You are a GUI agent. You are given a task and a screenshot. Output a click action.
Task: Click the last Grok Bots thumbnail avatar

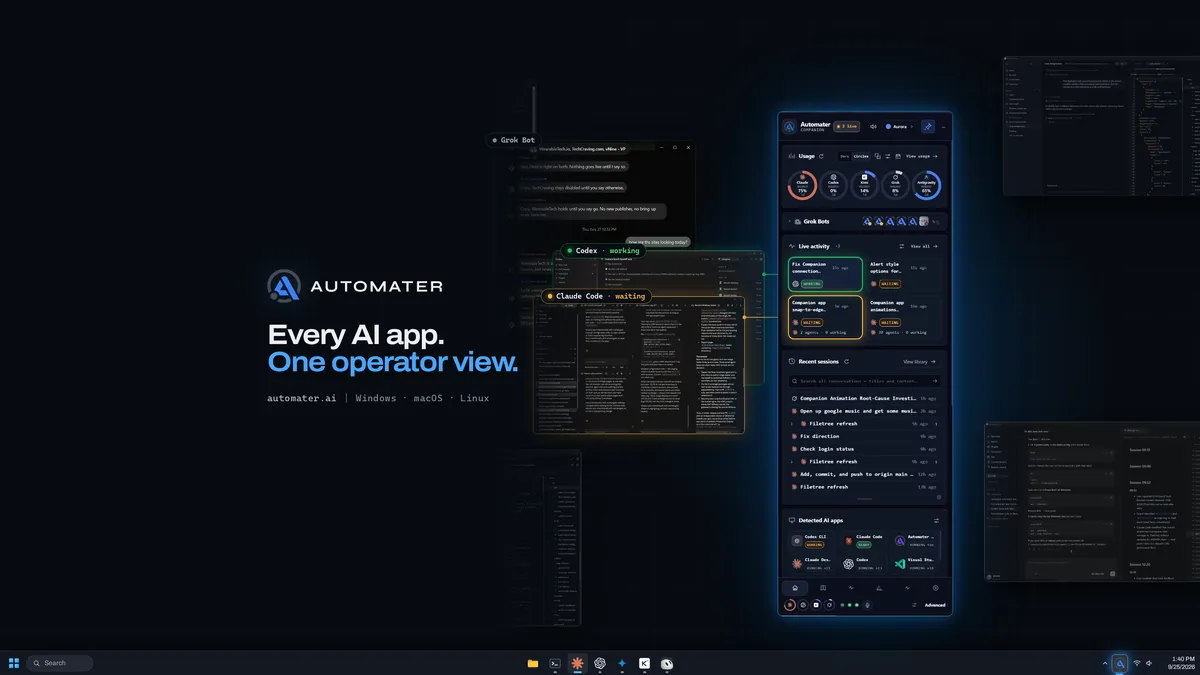tap(924, 221)
